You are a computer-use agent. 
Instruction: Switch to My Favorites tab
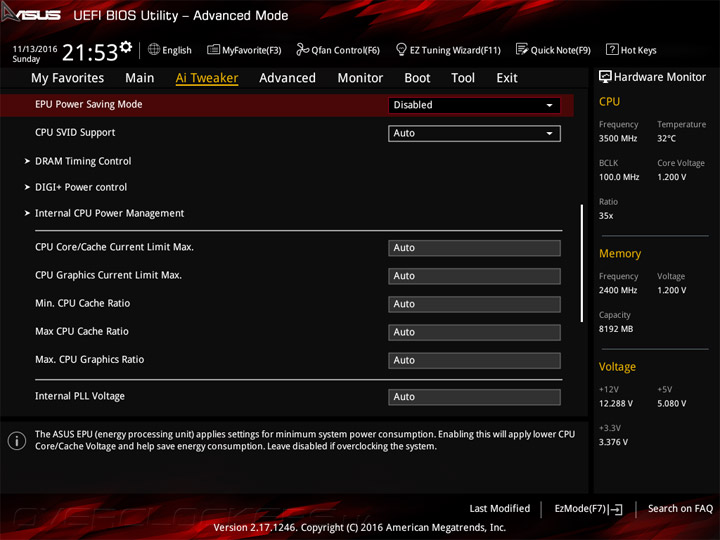(68, 78)
